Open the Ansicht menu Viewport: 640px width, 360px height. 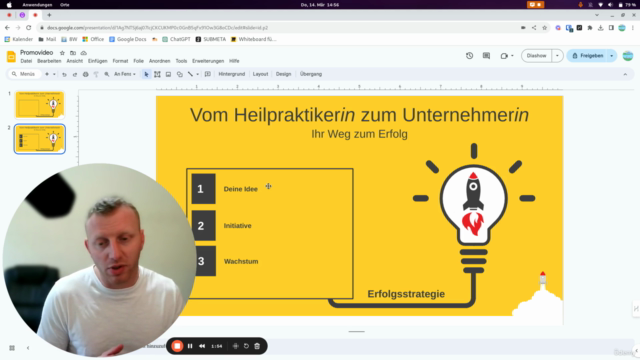(75, 61)
